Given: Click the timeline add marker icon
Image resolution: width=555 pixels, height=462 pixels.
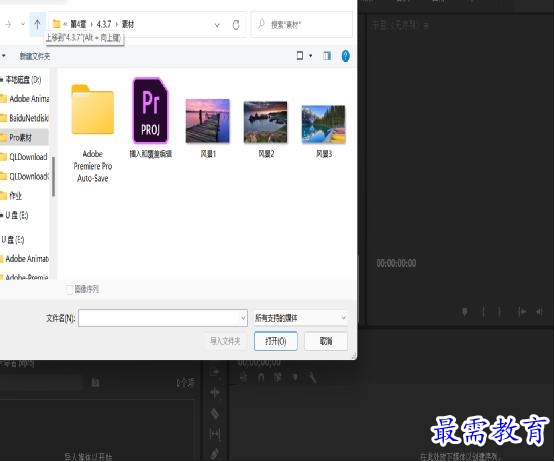Looking at the screenshot, I should (x=295, y=378).
